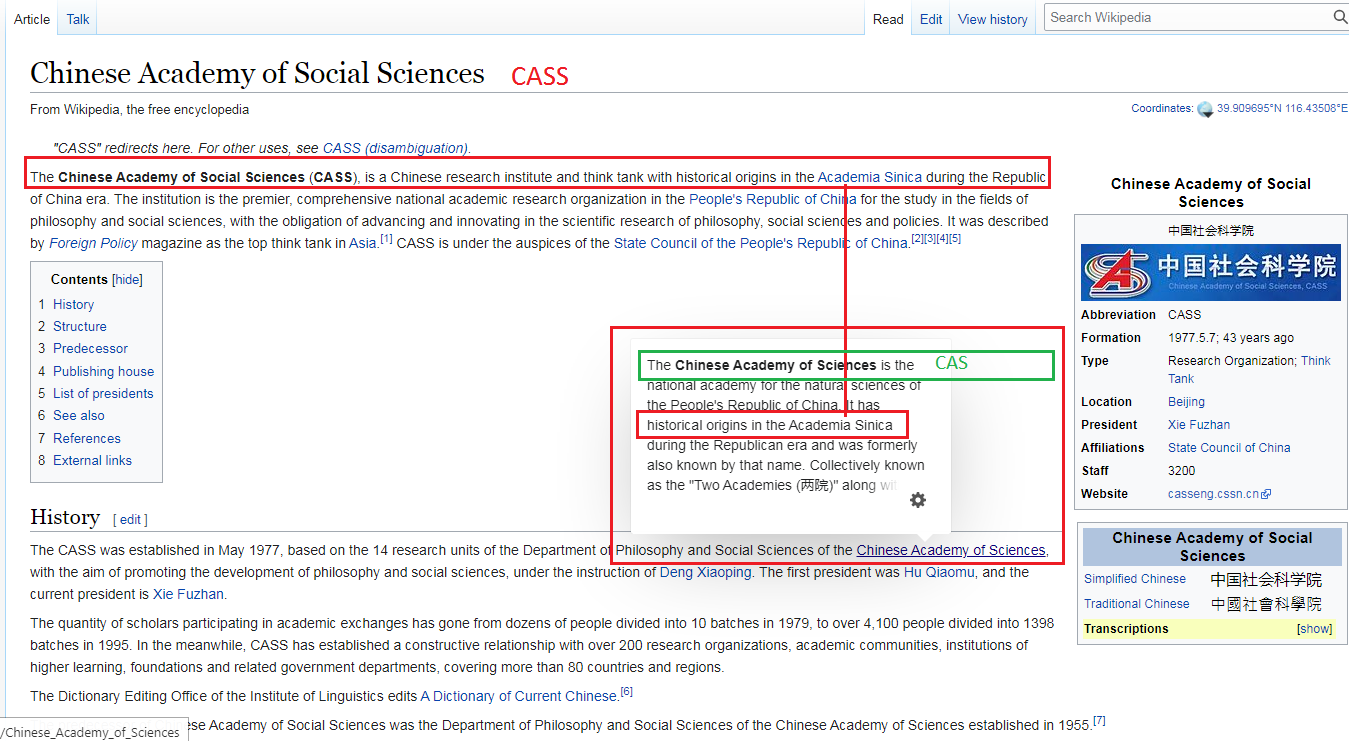
Task: Show the Transcriptions section
Action: 1314,629
